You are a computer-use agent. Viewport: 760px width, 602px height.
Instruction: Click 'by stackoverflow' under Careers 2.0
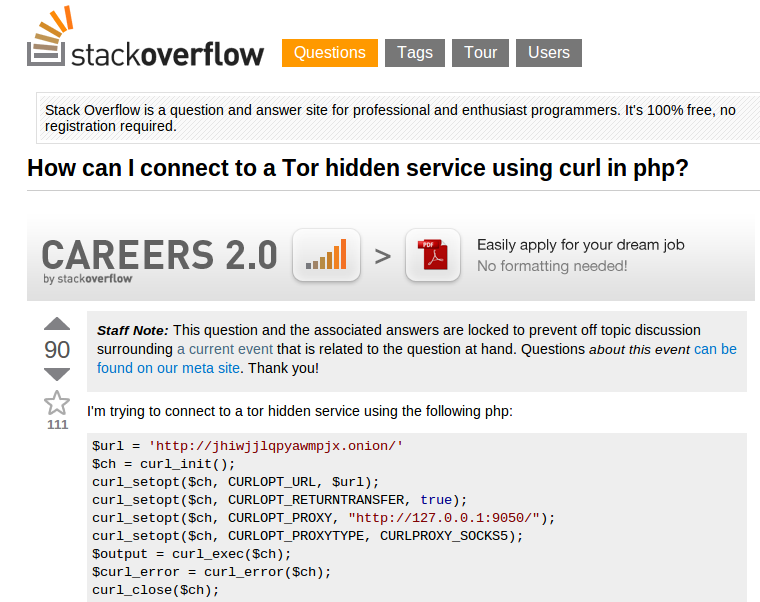[x=88, y=279]
